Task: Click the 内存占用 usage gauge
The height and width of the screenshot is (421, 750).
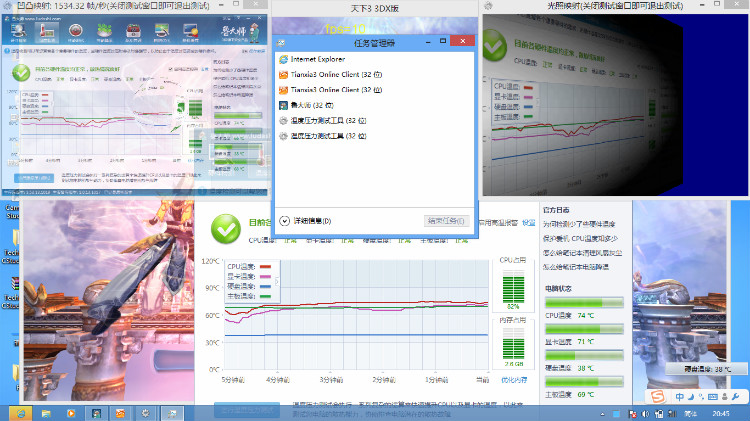Action: click(513, 343)
